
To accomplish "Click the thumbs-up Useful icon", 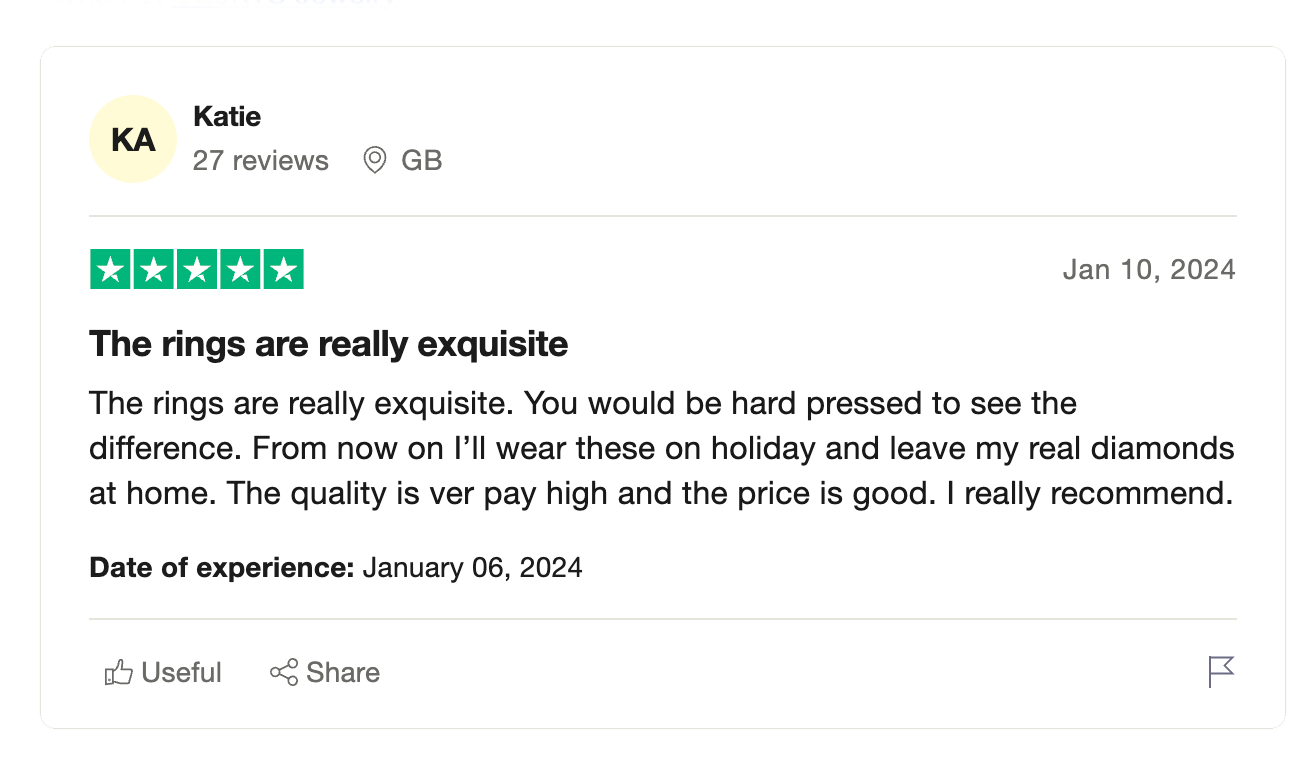I will [x=118, y=672].
